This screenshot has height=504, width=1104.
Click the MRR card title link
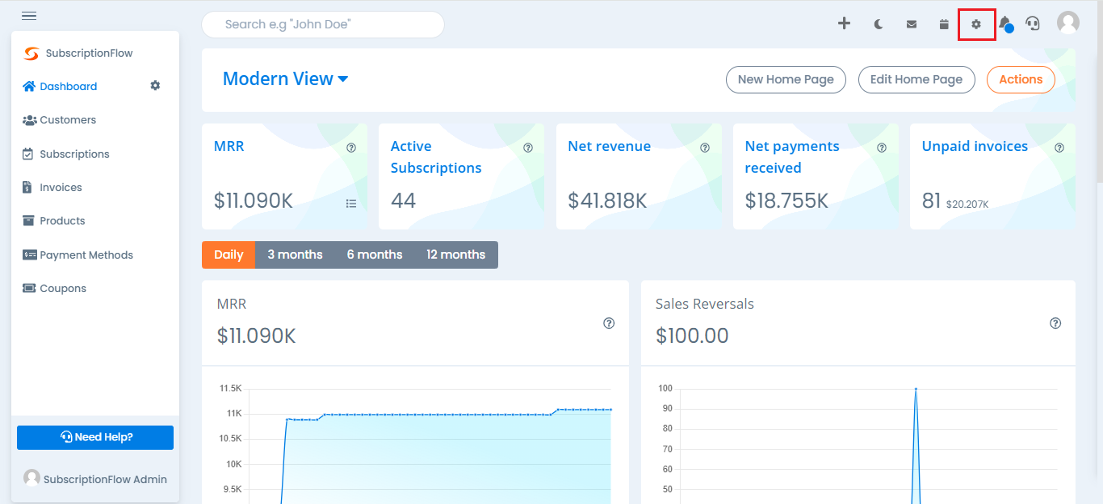click(229, 146)
